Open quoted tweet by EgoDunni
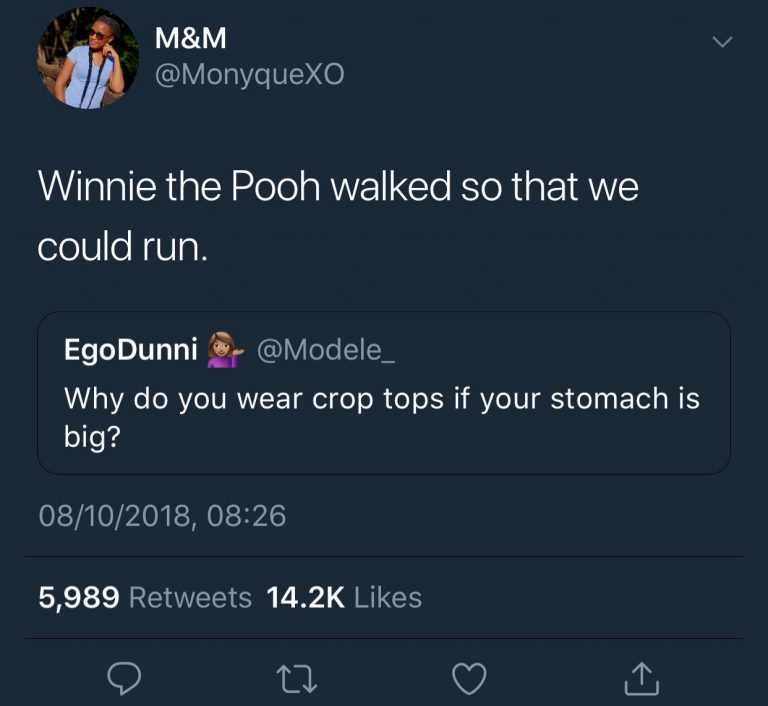Image resolution: width=768 pixels, height=706 pixels. (x=384, y=393)
